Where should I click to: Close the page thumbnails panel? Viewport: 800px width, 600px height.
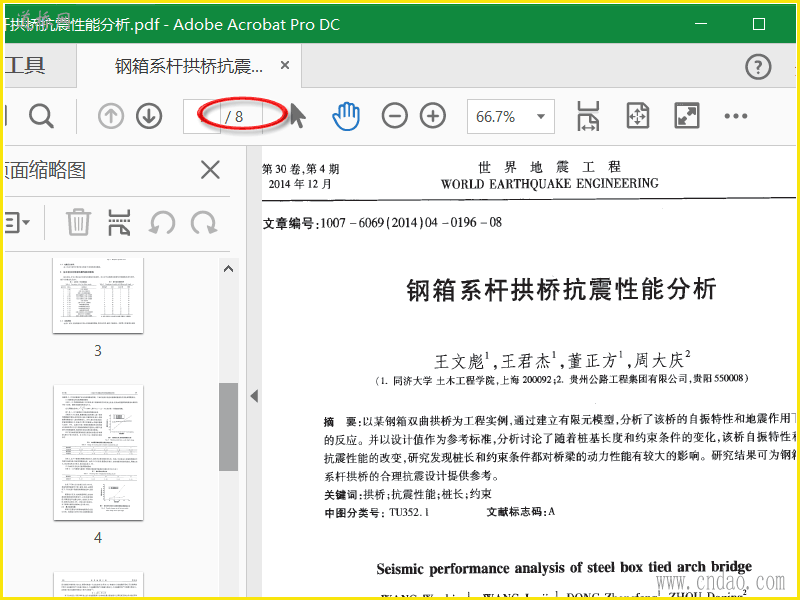(210, 170)
